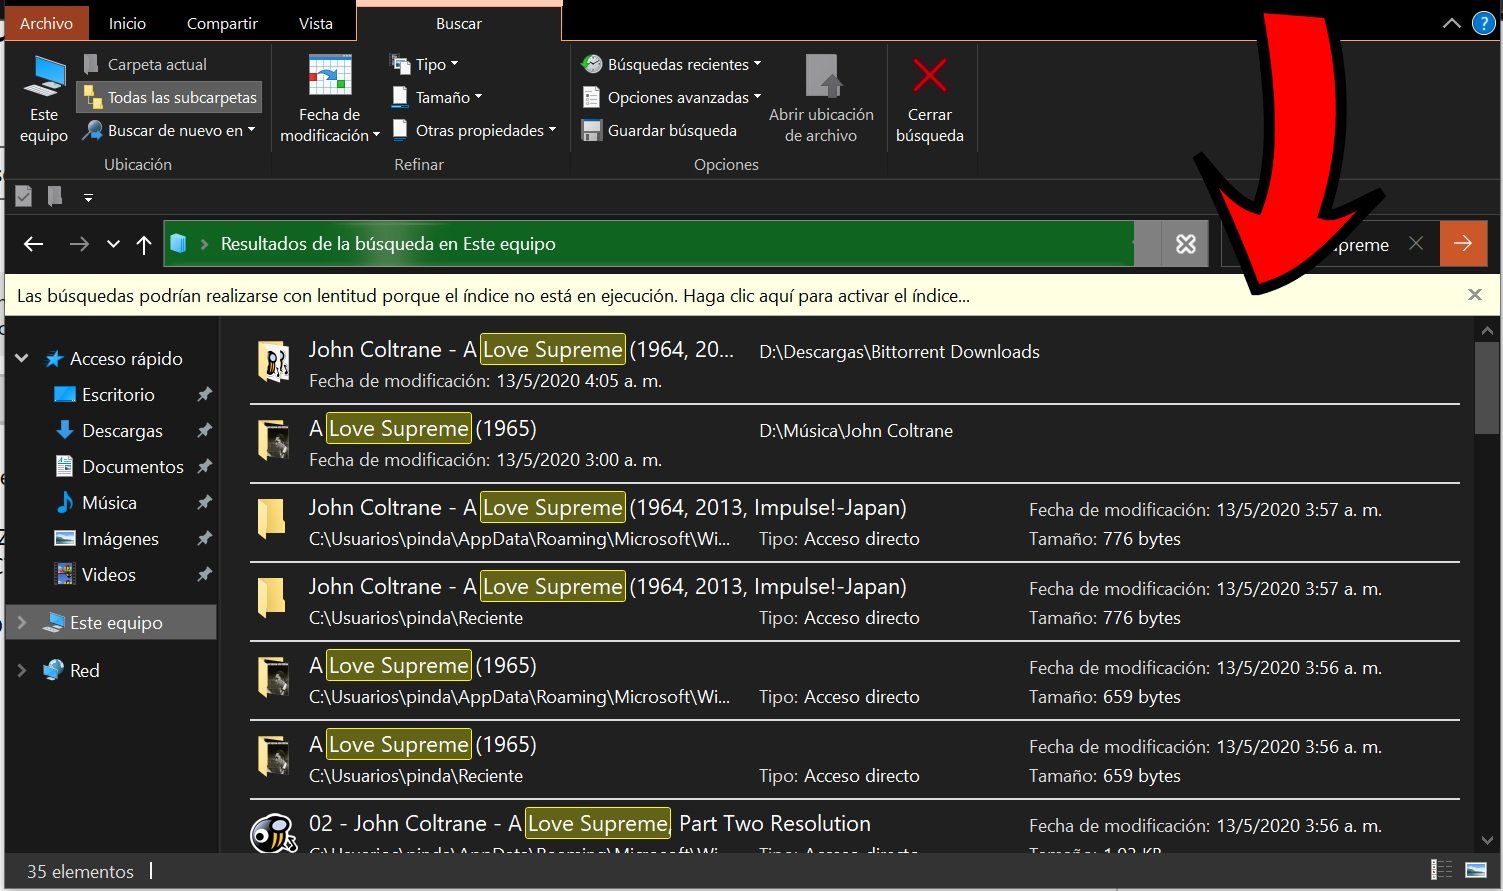The width and height of the screenshot is (1503, 891).
Task: Click the back arrow navigation button
Action: click(x=34, y=244)
